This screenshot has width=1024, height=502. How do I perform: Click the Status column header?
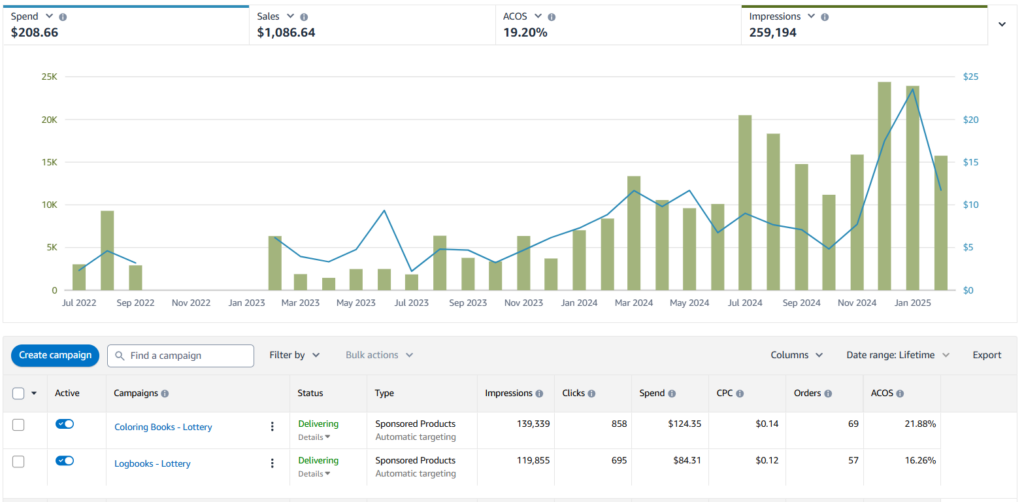pyautogui.click(x=310, y=393)
